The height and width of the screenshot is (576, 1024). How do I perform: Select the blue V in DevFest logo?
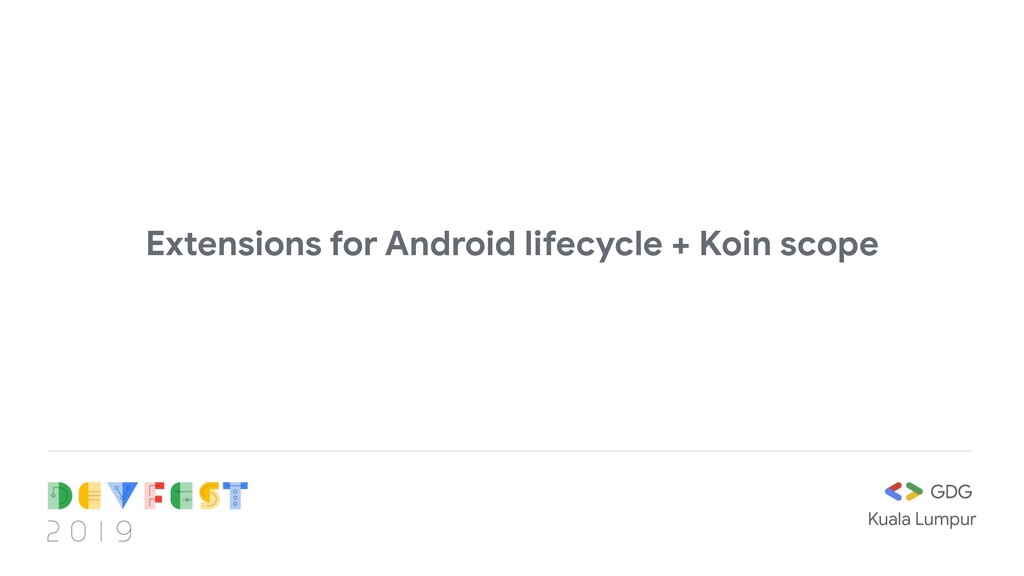(x=123, y=495)
